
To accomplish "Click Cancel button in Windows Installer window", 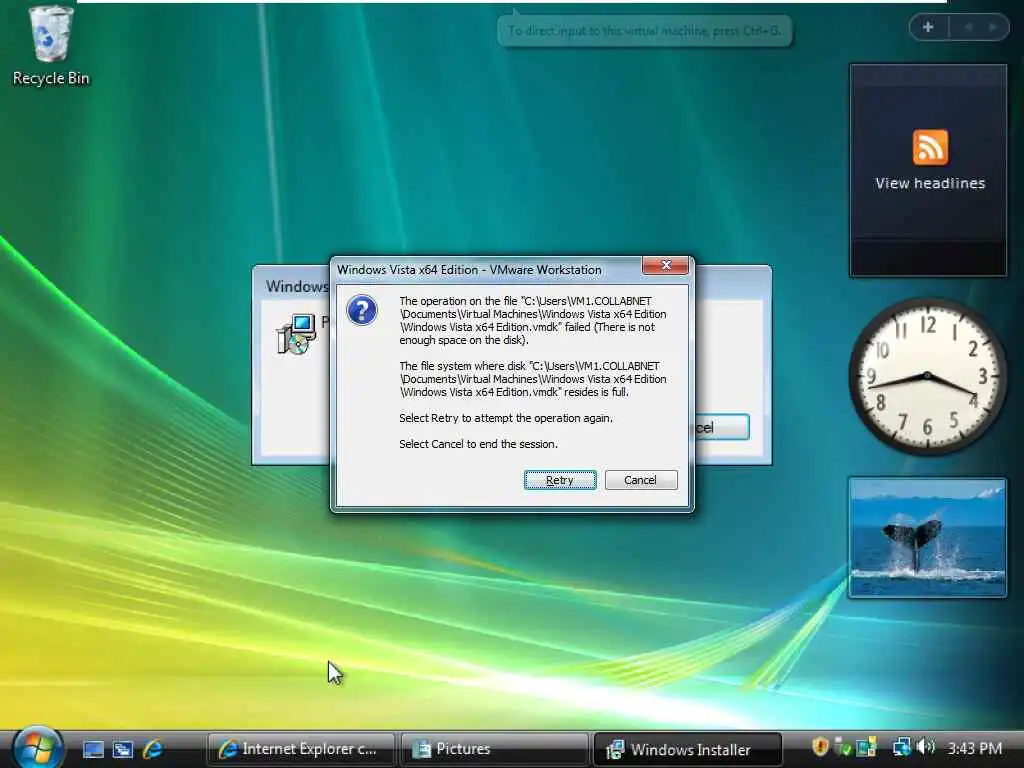I will (722, 428).
